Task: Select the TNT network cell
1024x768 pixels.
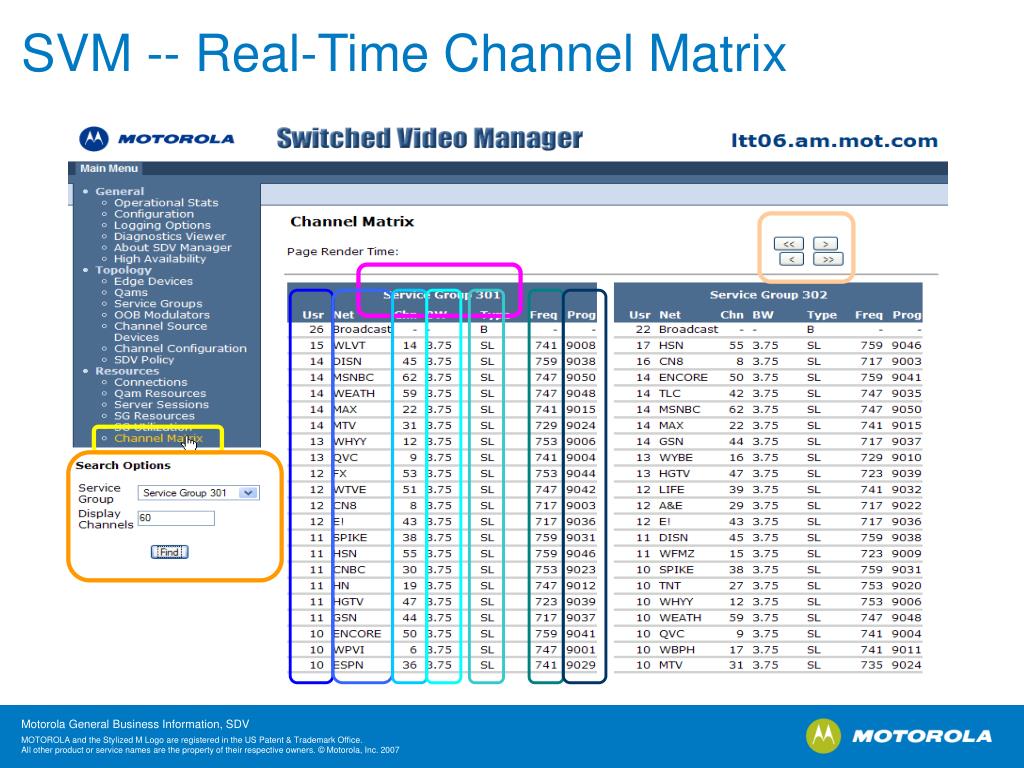Action: [x=669, y=586]
